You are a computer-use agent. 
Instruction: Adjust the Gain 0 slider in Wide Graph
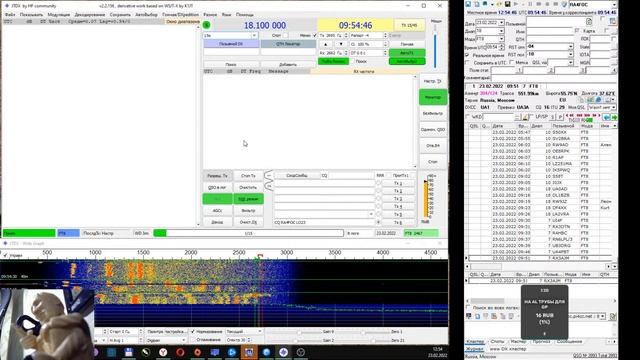[299, 332]
